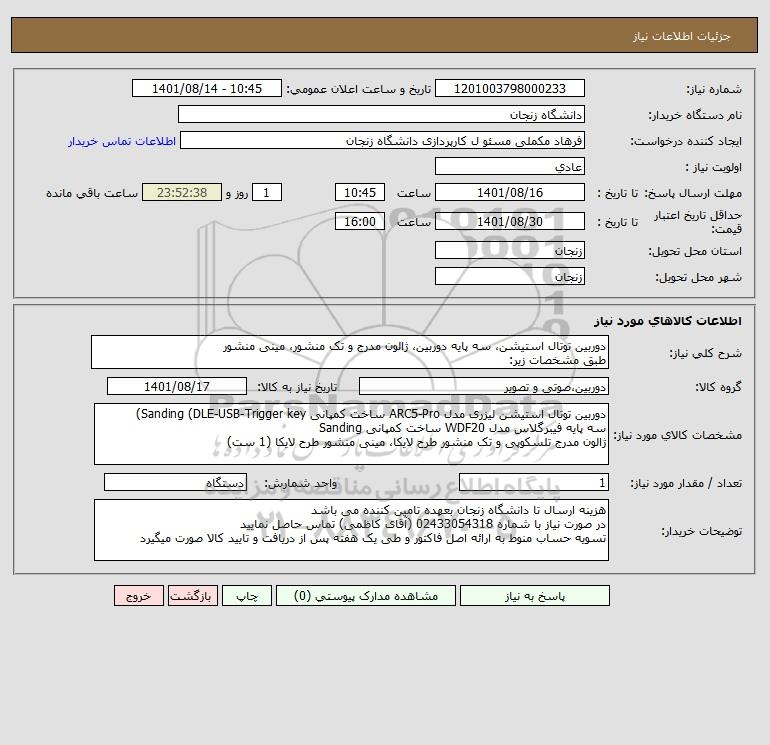Click the buyer notes box توضیحات خریدار
770x745 pixels.
pos(351,530)
